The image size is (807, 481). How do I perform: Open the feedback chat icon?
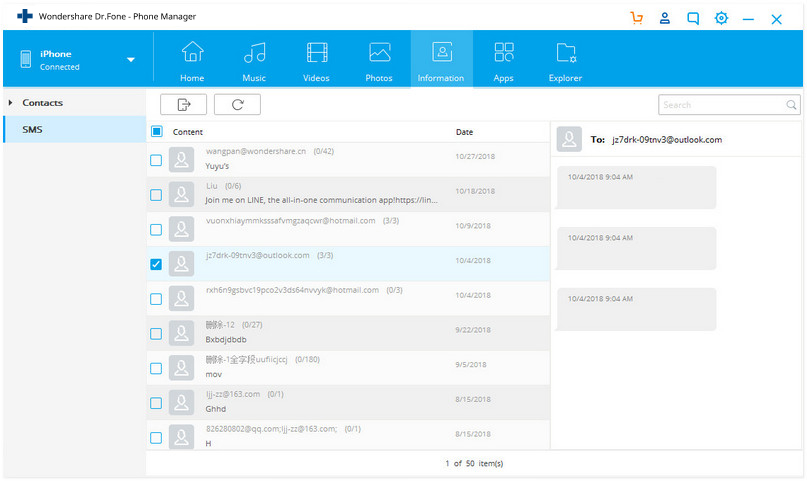[693, 19]
